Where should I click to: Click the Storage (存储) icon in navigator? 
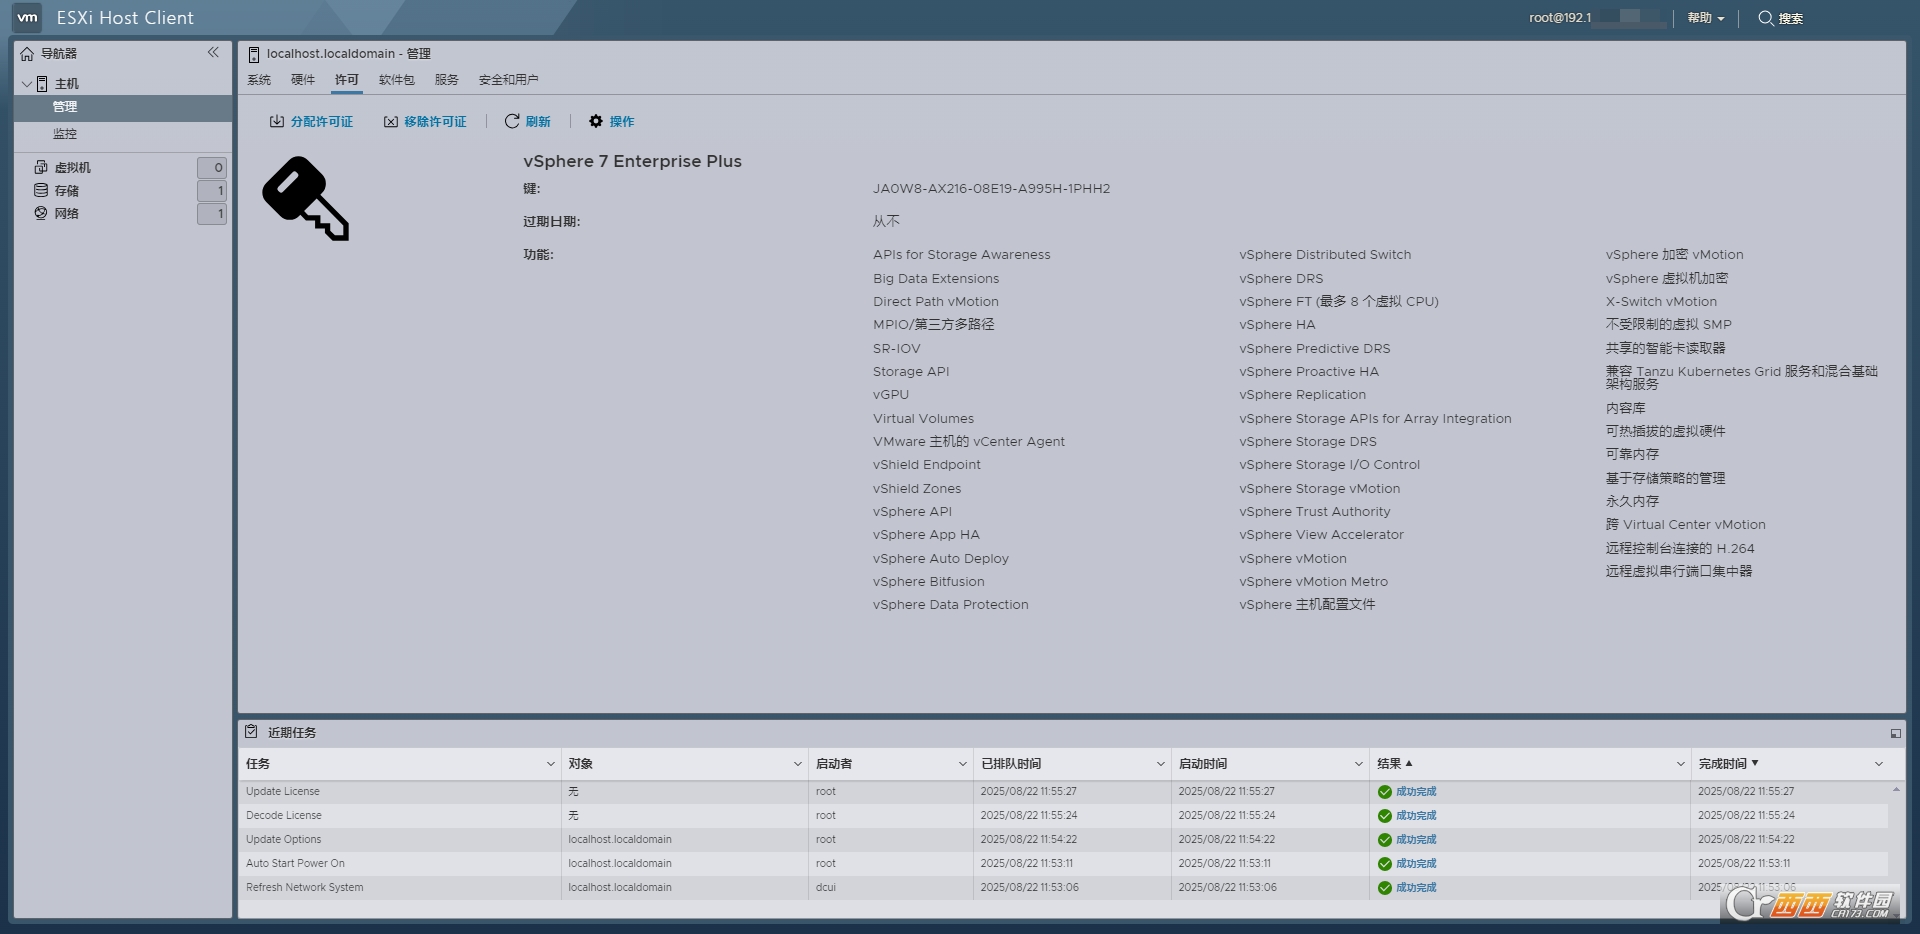pyautogui.click(x=41, y=190)
